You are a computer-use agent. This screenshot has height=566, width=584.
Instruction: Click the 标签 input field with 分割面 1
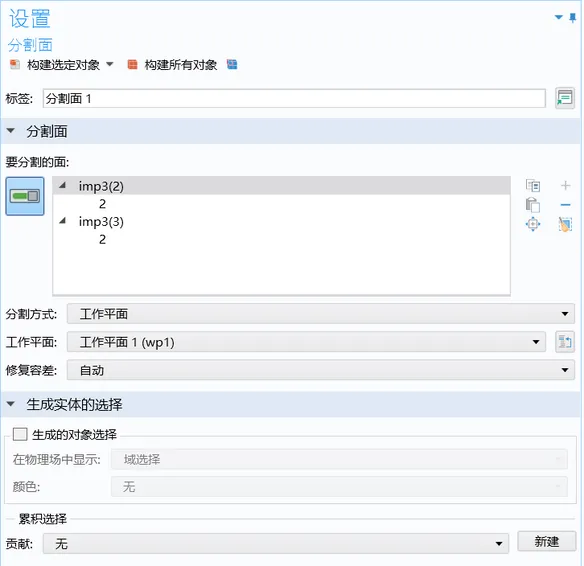(294, 99)
